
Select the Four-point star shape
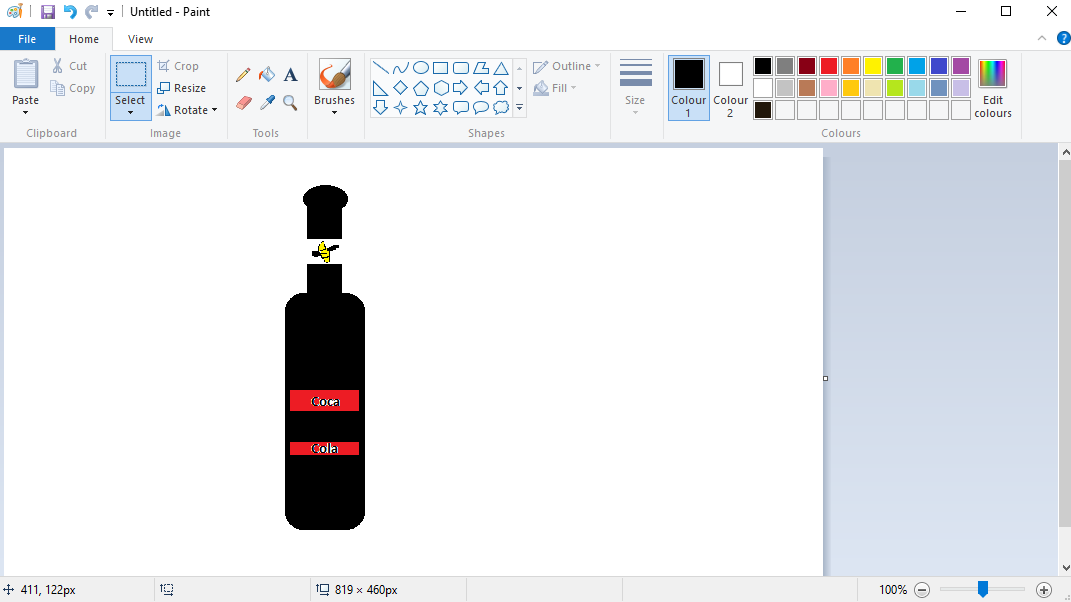click(401, 107)
